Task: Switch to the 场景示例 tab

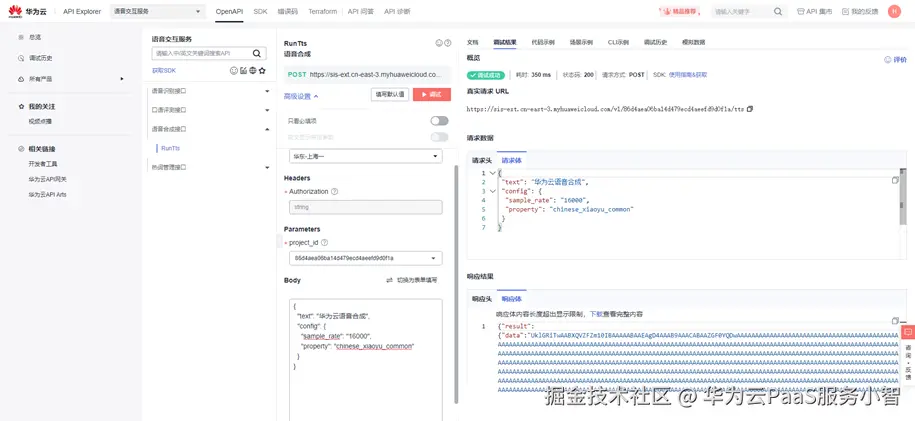Action: tap(581, 43)
